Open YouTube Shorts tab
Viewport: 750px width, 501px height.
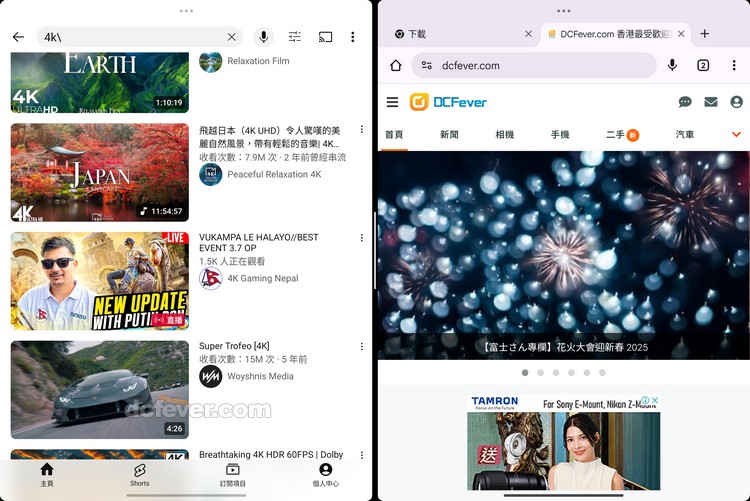click(140, 475)
